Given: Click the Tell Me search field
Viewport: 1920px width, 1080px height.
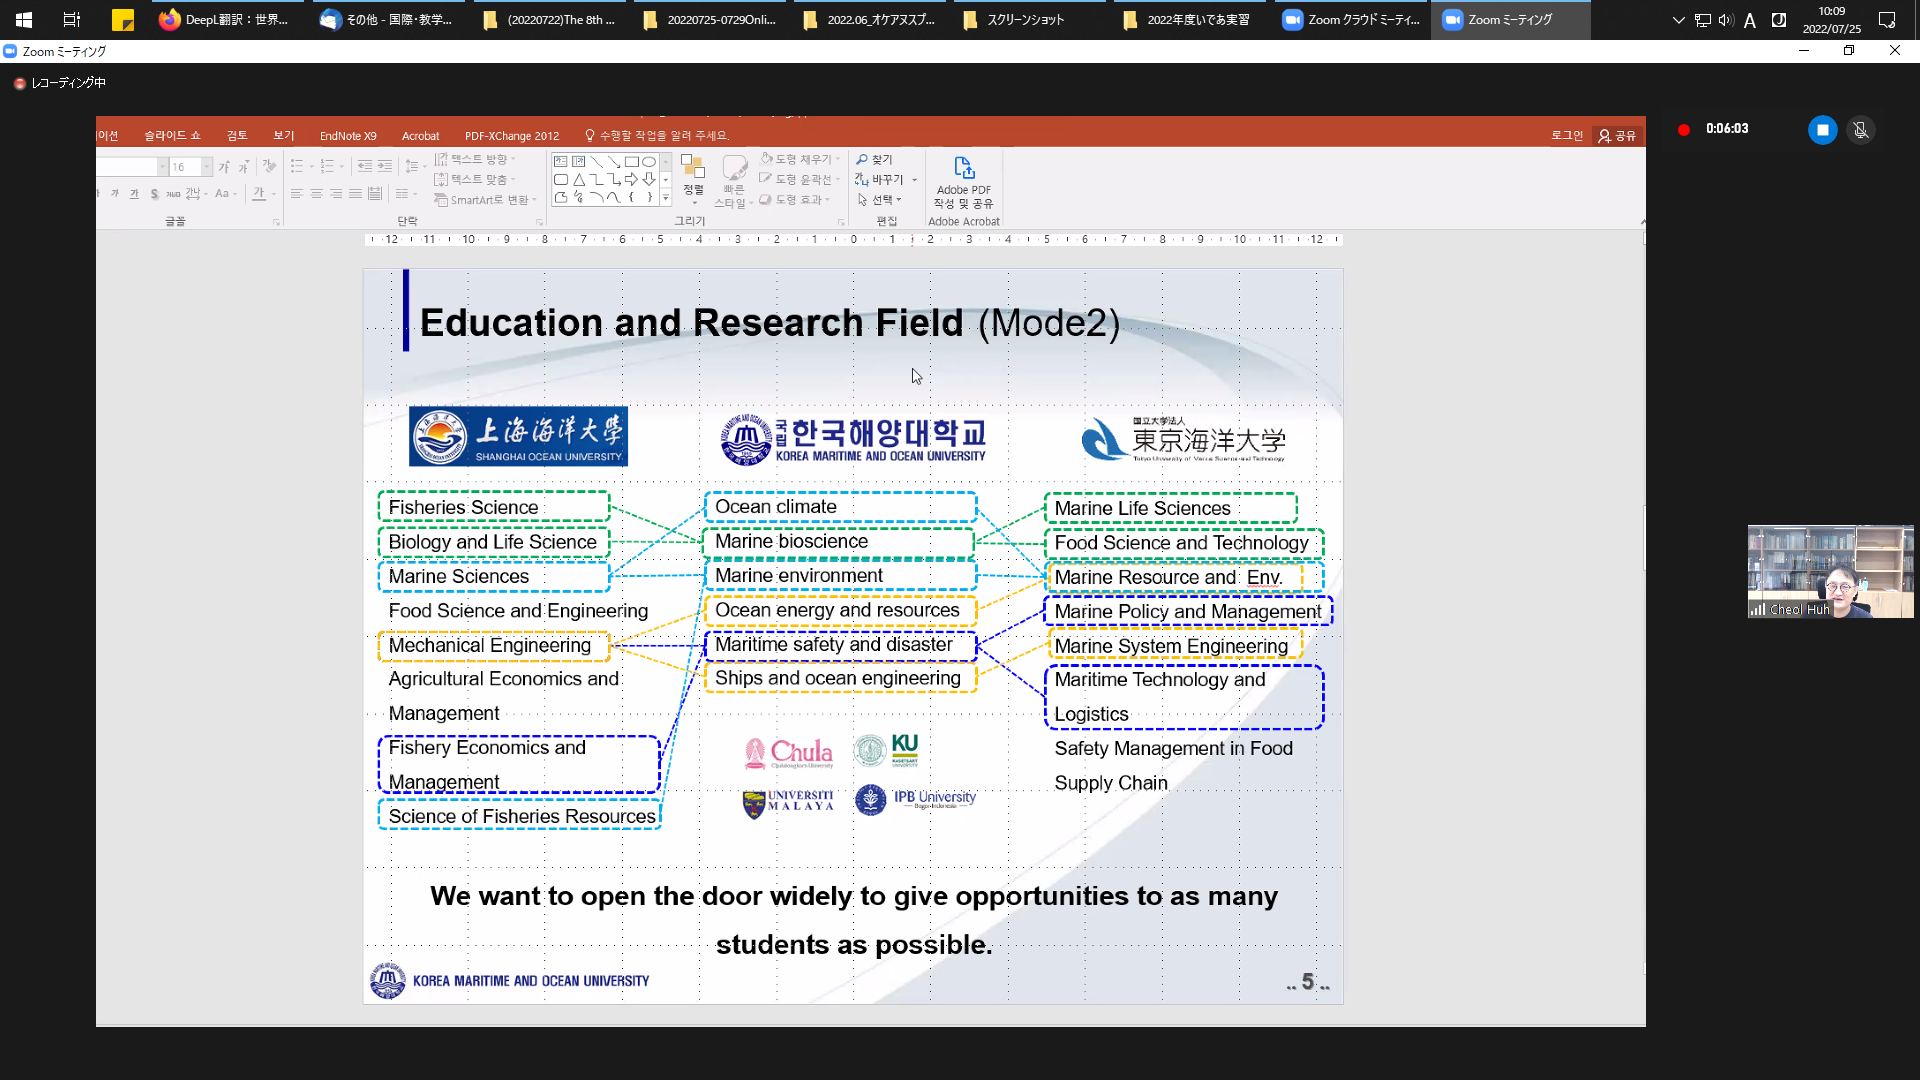Looking at the screenshot, I should click(x=658, y=136).
